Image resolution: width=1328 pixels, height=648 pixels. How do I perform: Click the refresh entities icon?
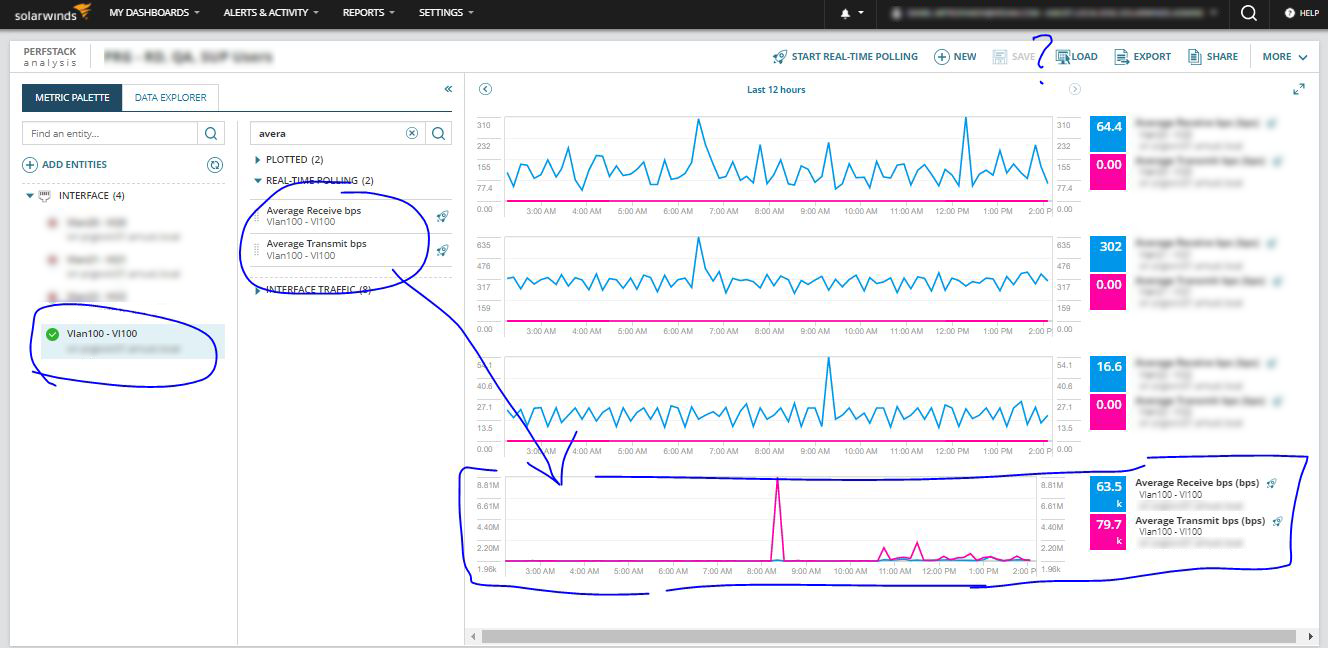pos(214,165)
